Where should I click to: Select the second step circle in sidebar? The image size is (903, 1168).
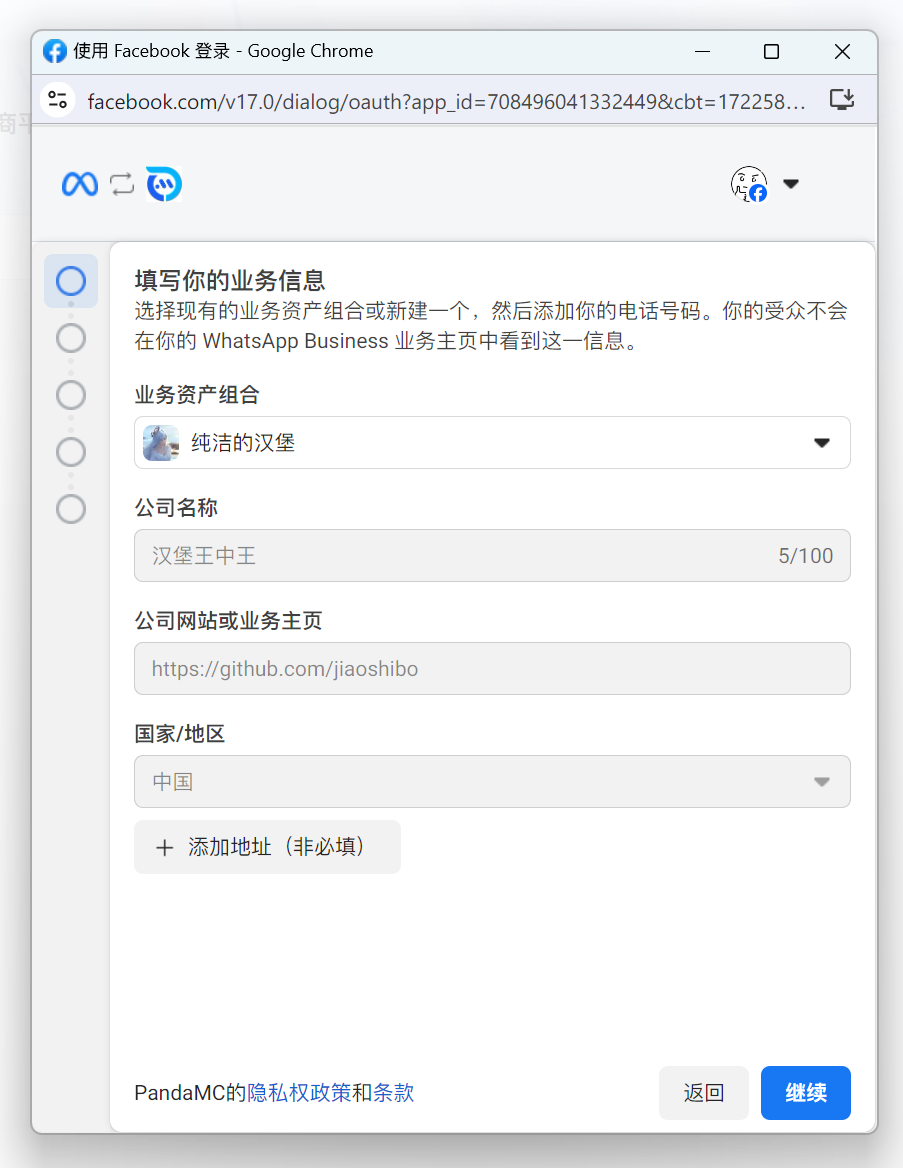pyautogui.click(x=71, y=339)
